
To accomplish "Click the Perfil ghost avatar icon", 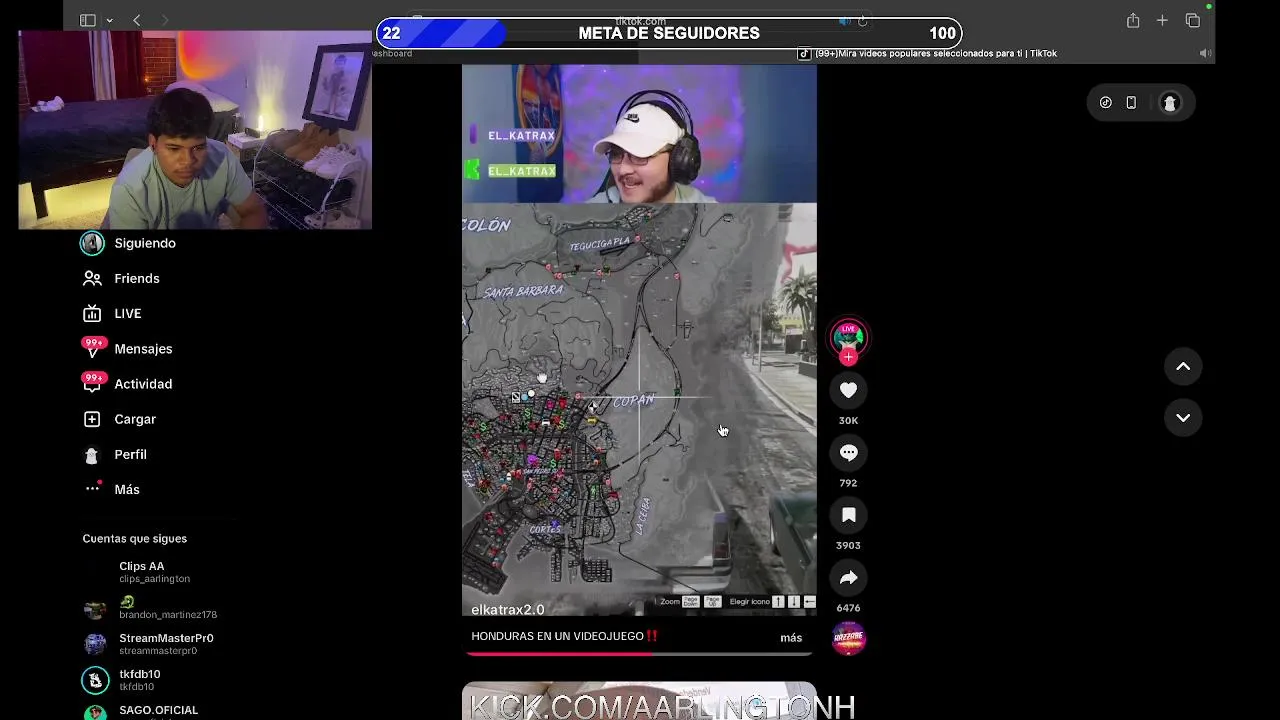I will click(92, 455).
